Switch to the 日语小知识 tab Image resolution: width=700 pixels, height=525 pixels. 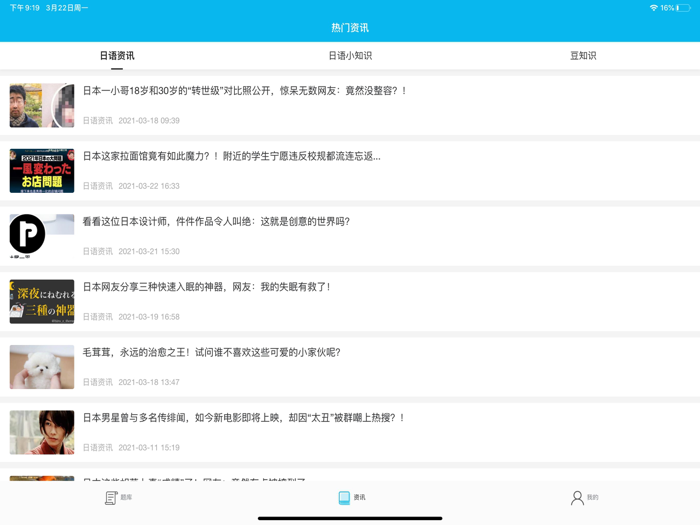coord(350,56)
